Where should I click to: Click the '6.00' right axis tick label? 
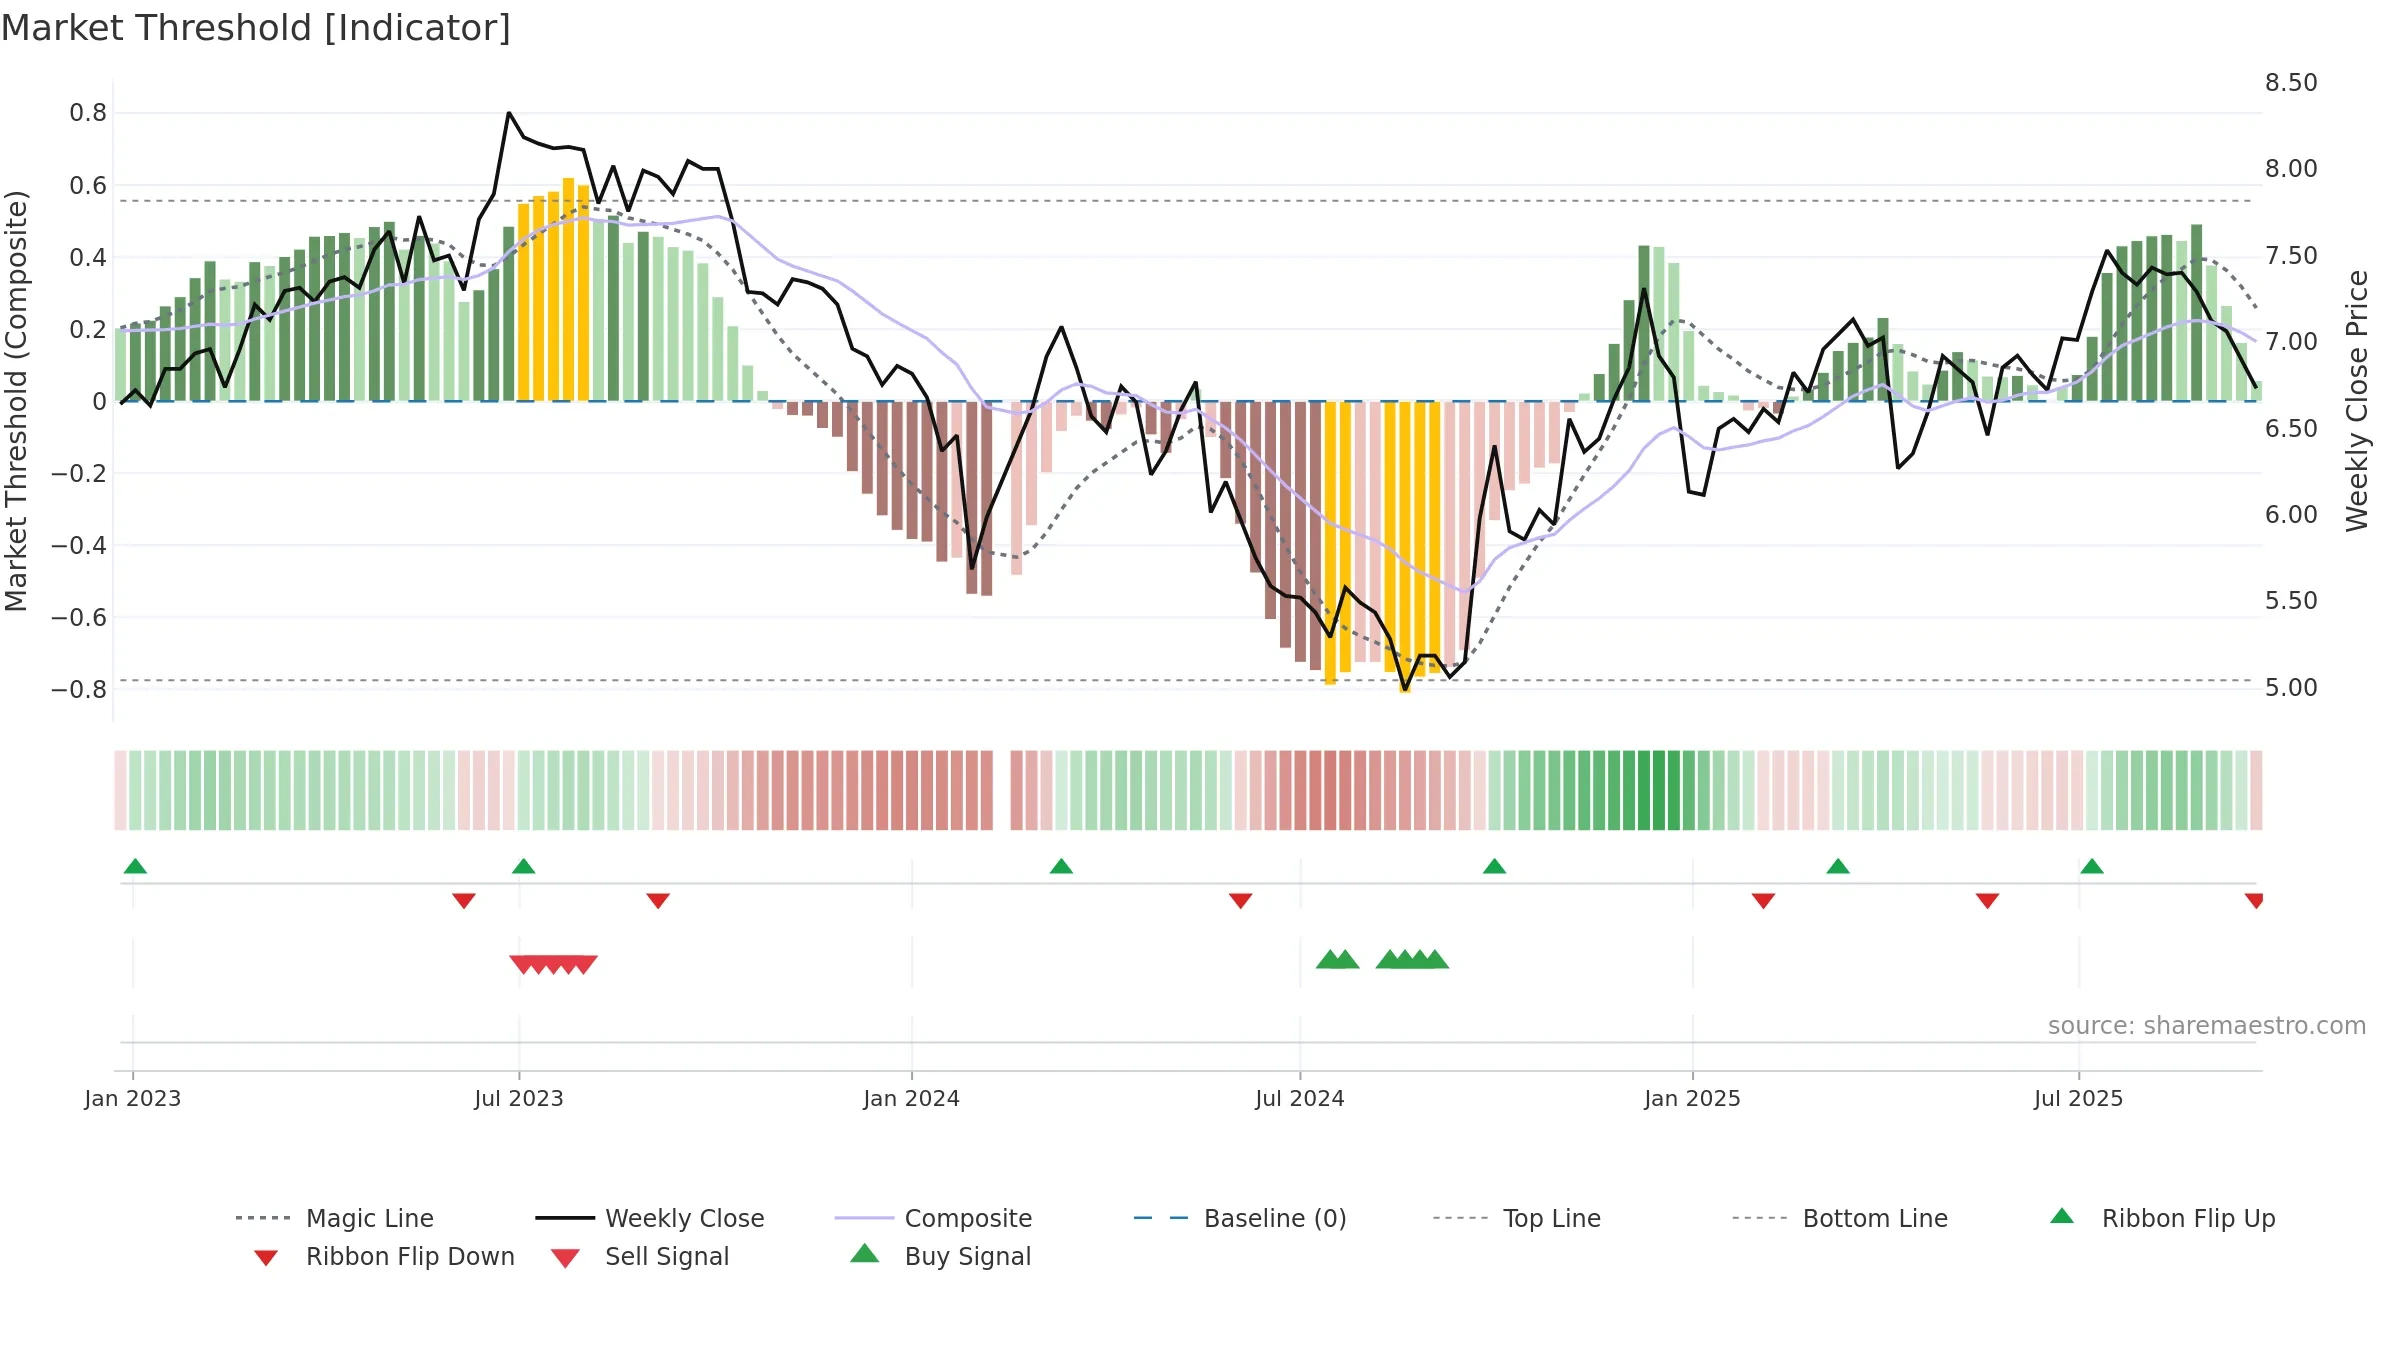coord(2291,515)
